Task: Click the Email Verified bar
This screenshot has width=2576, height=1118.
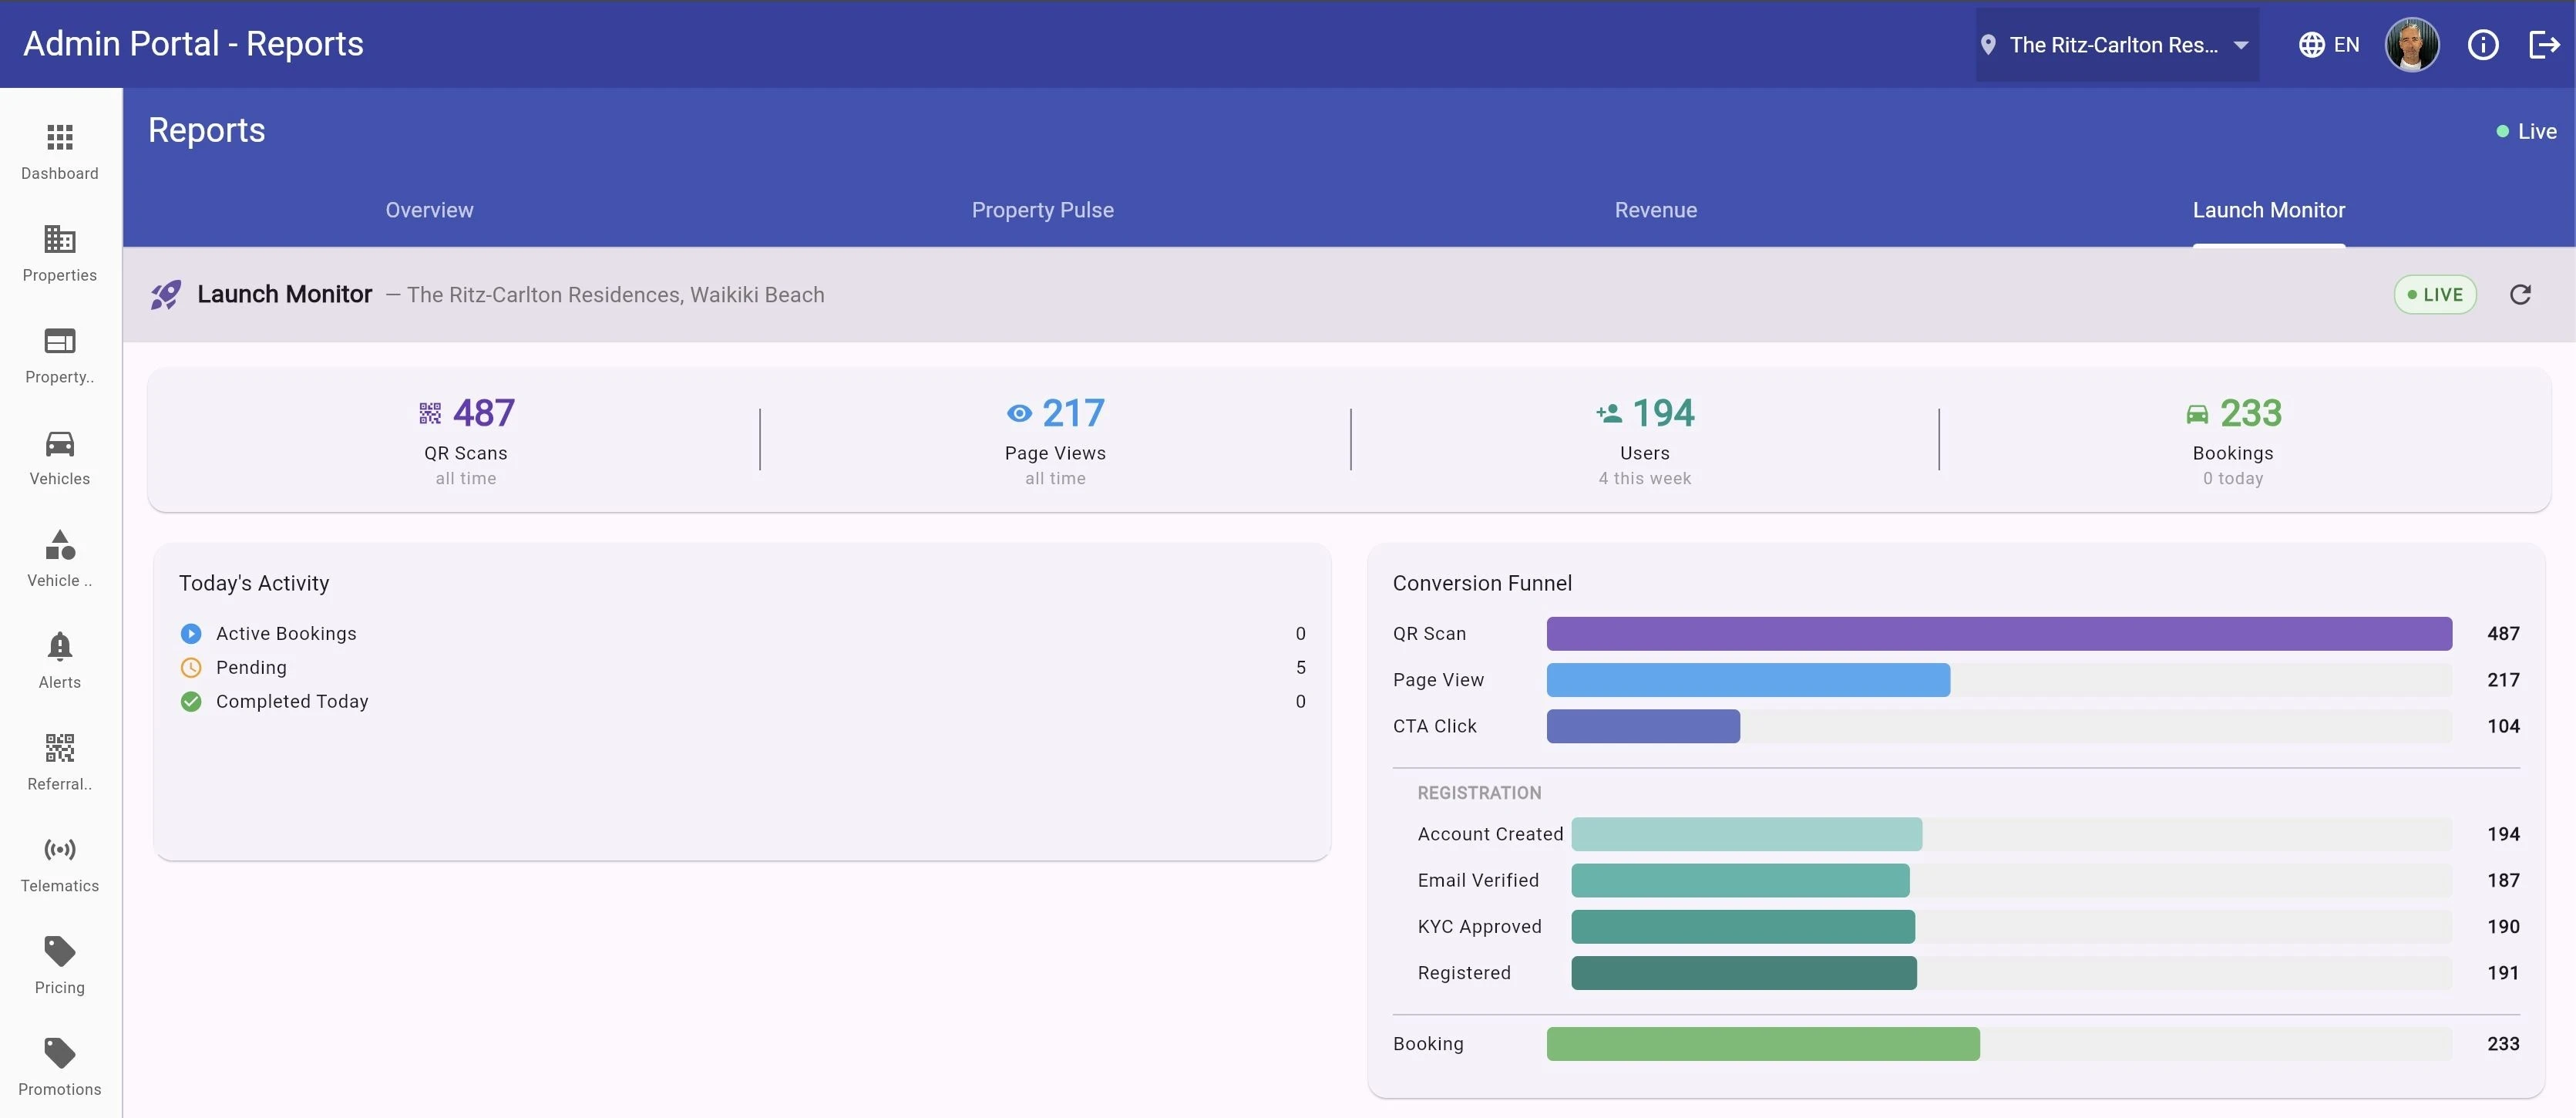Action: [1741, 880]
